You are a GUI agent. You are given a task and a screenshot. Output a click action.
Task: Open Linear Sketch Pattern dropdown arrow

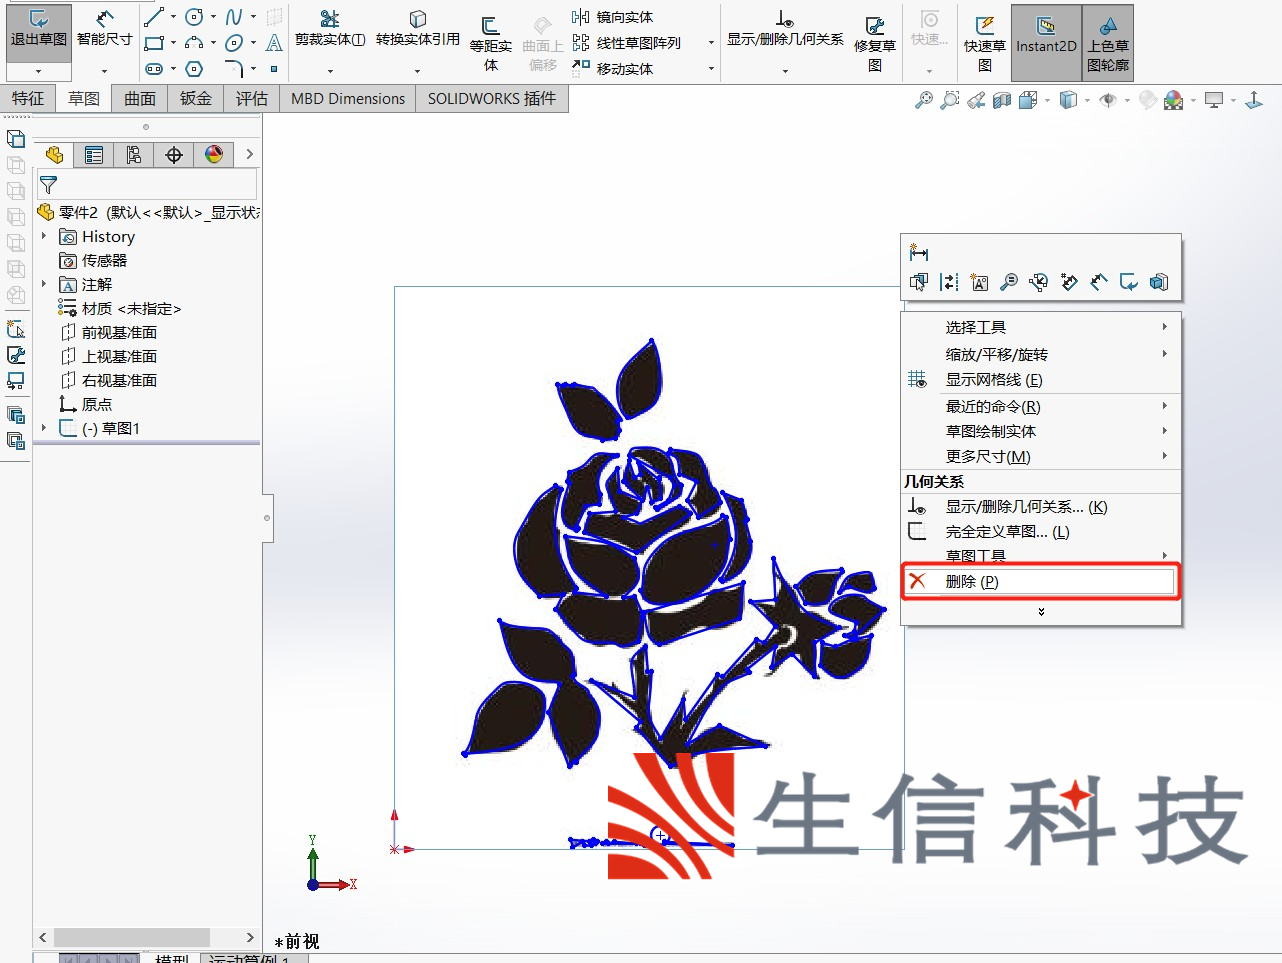711,43
